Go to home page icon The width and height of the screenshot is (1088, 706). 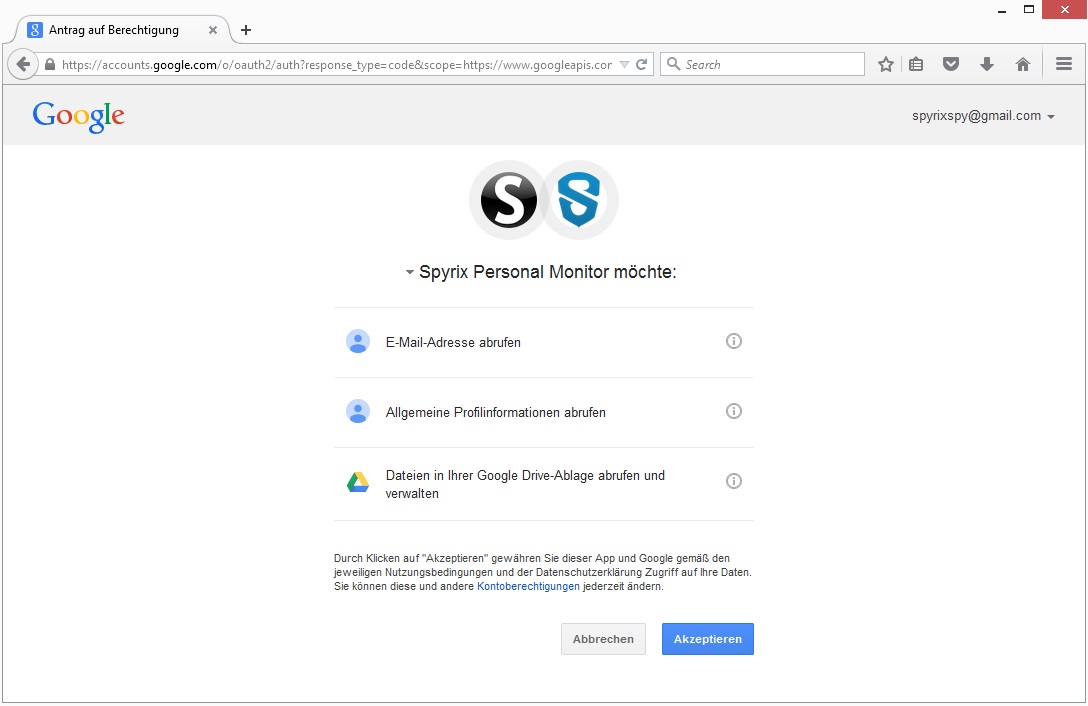click(x=1023, y=65)
